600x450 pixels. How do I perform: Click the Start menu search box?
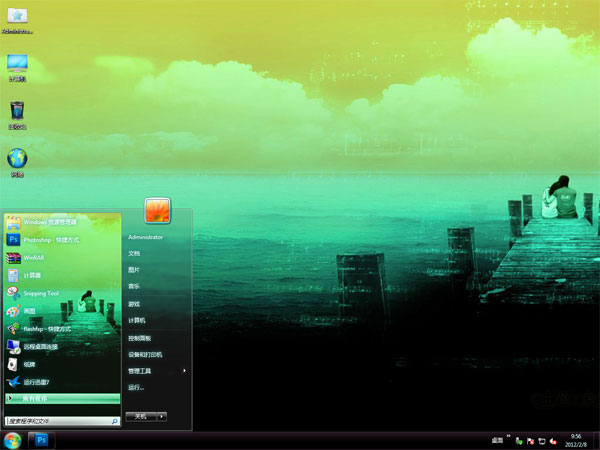(x=58, y=421)
